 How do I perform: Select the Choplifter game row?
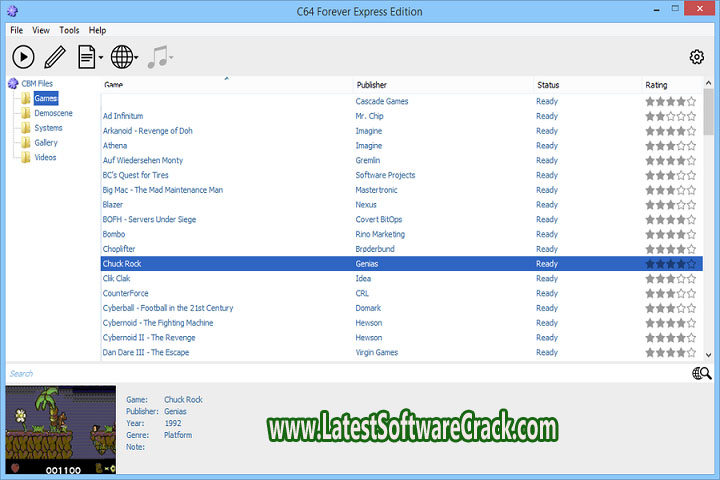click(402, 248)
